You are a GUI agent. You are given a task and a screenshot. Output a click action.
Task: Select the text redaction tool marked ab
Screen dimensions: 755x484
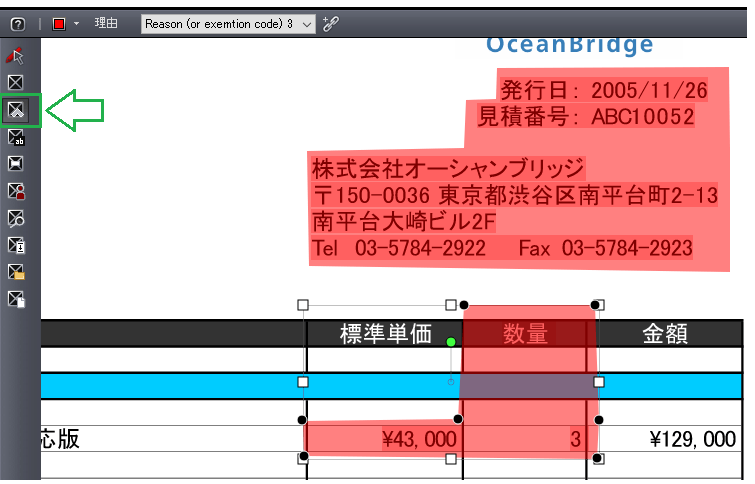coord(16,137)
